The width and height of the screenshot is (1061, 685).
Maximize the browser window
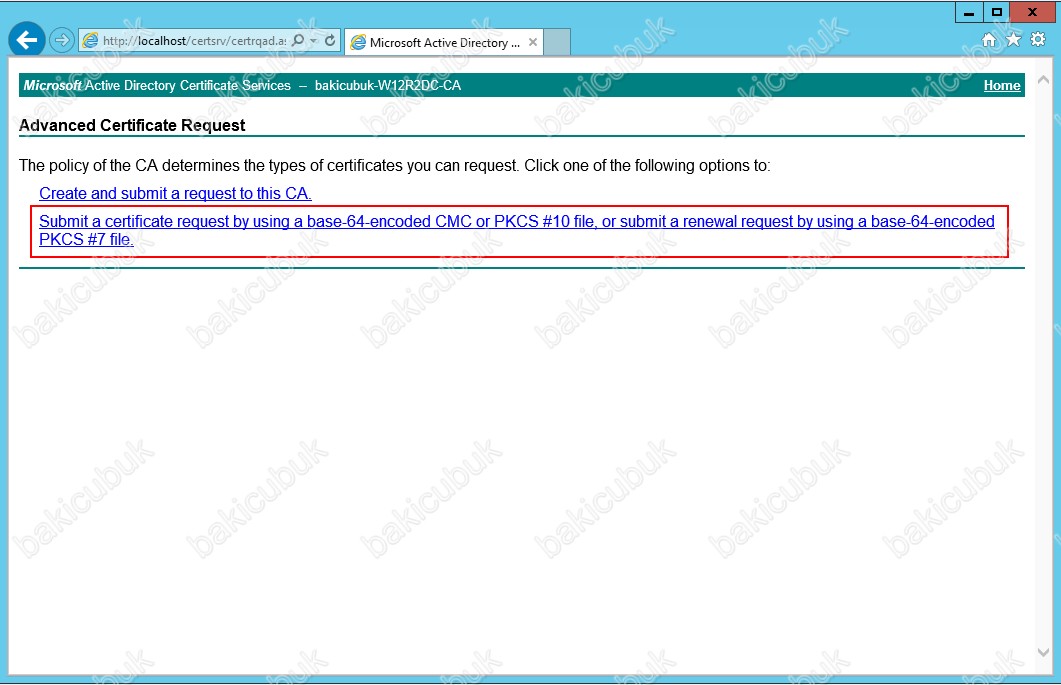point(996,12)
